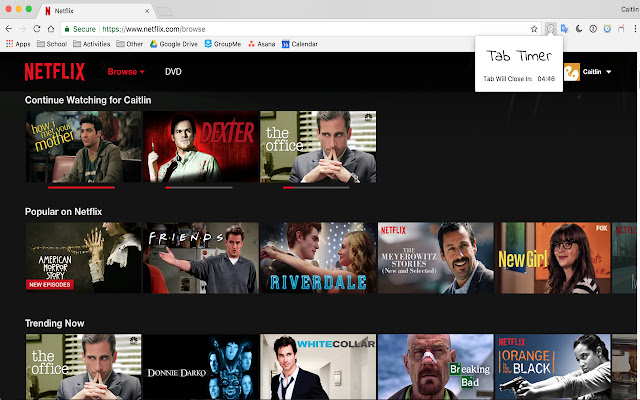Close the Netflix tab

147,11
